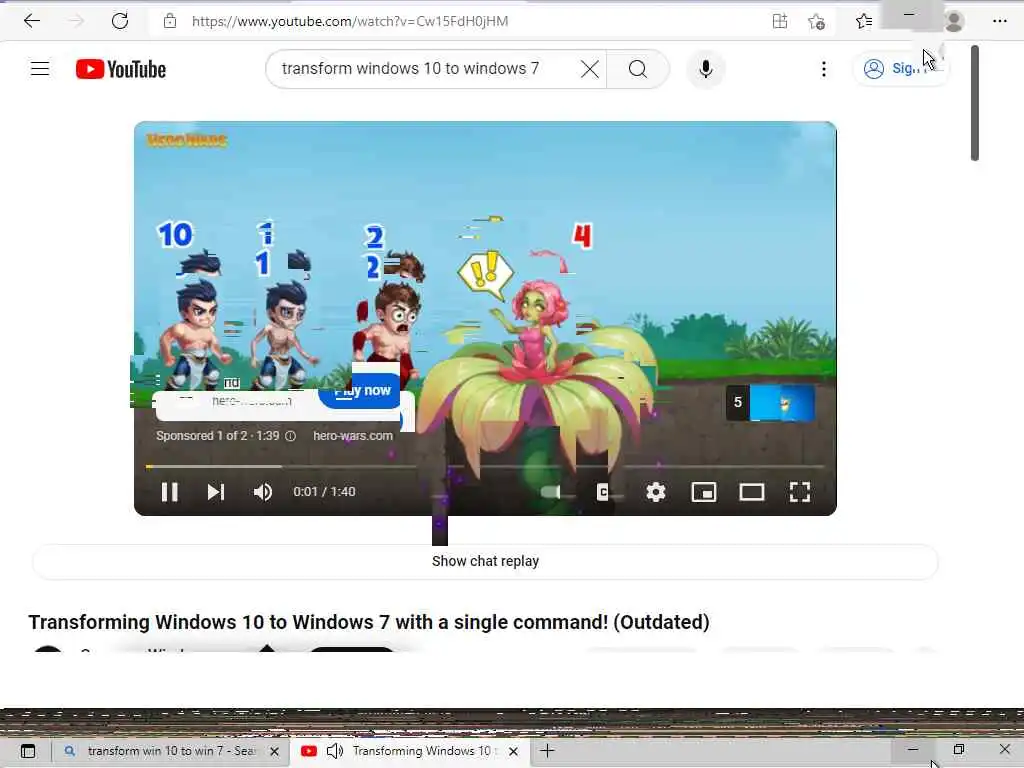Click the skip ad countdown thumbnail
This screenshot has height=768, width=1024.
coord(771,402)
